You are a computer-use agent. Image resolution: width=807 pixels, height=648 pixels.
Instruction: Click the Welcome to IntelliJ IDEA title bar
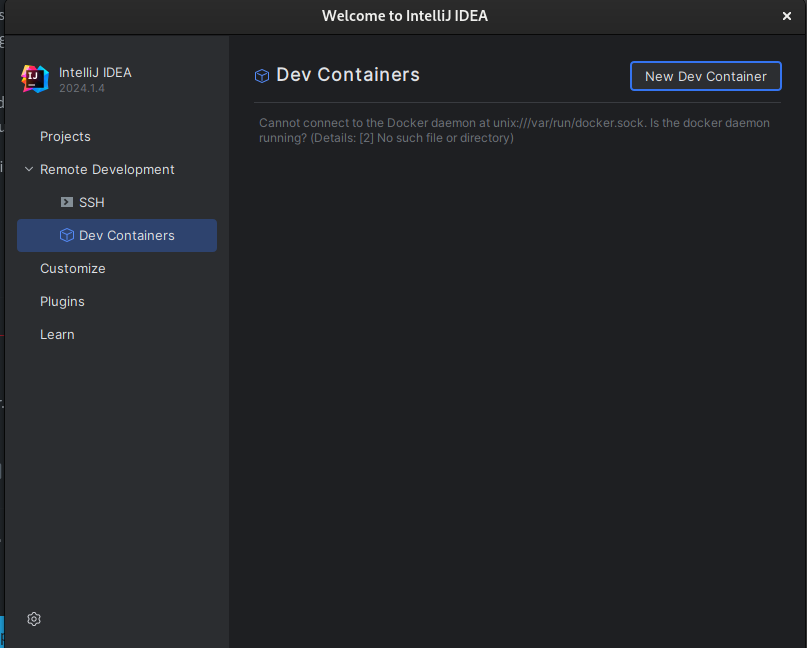point(404,16)
